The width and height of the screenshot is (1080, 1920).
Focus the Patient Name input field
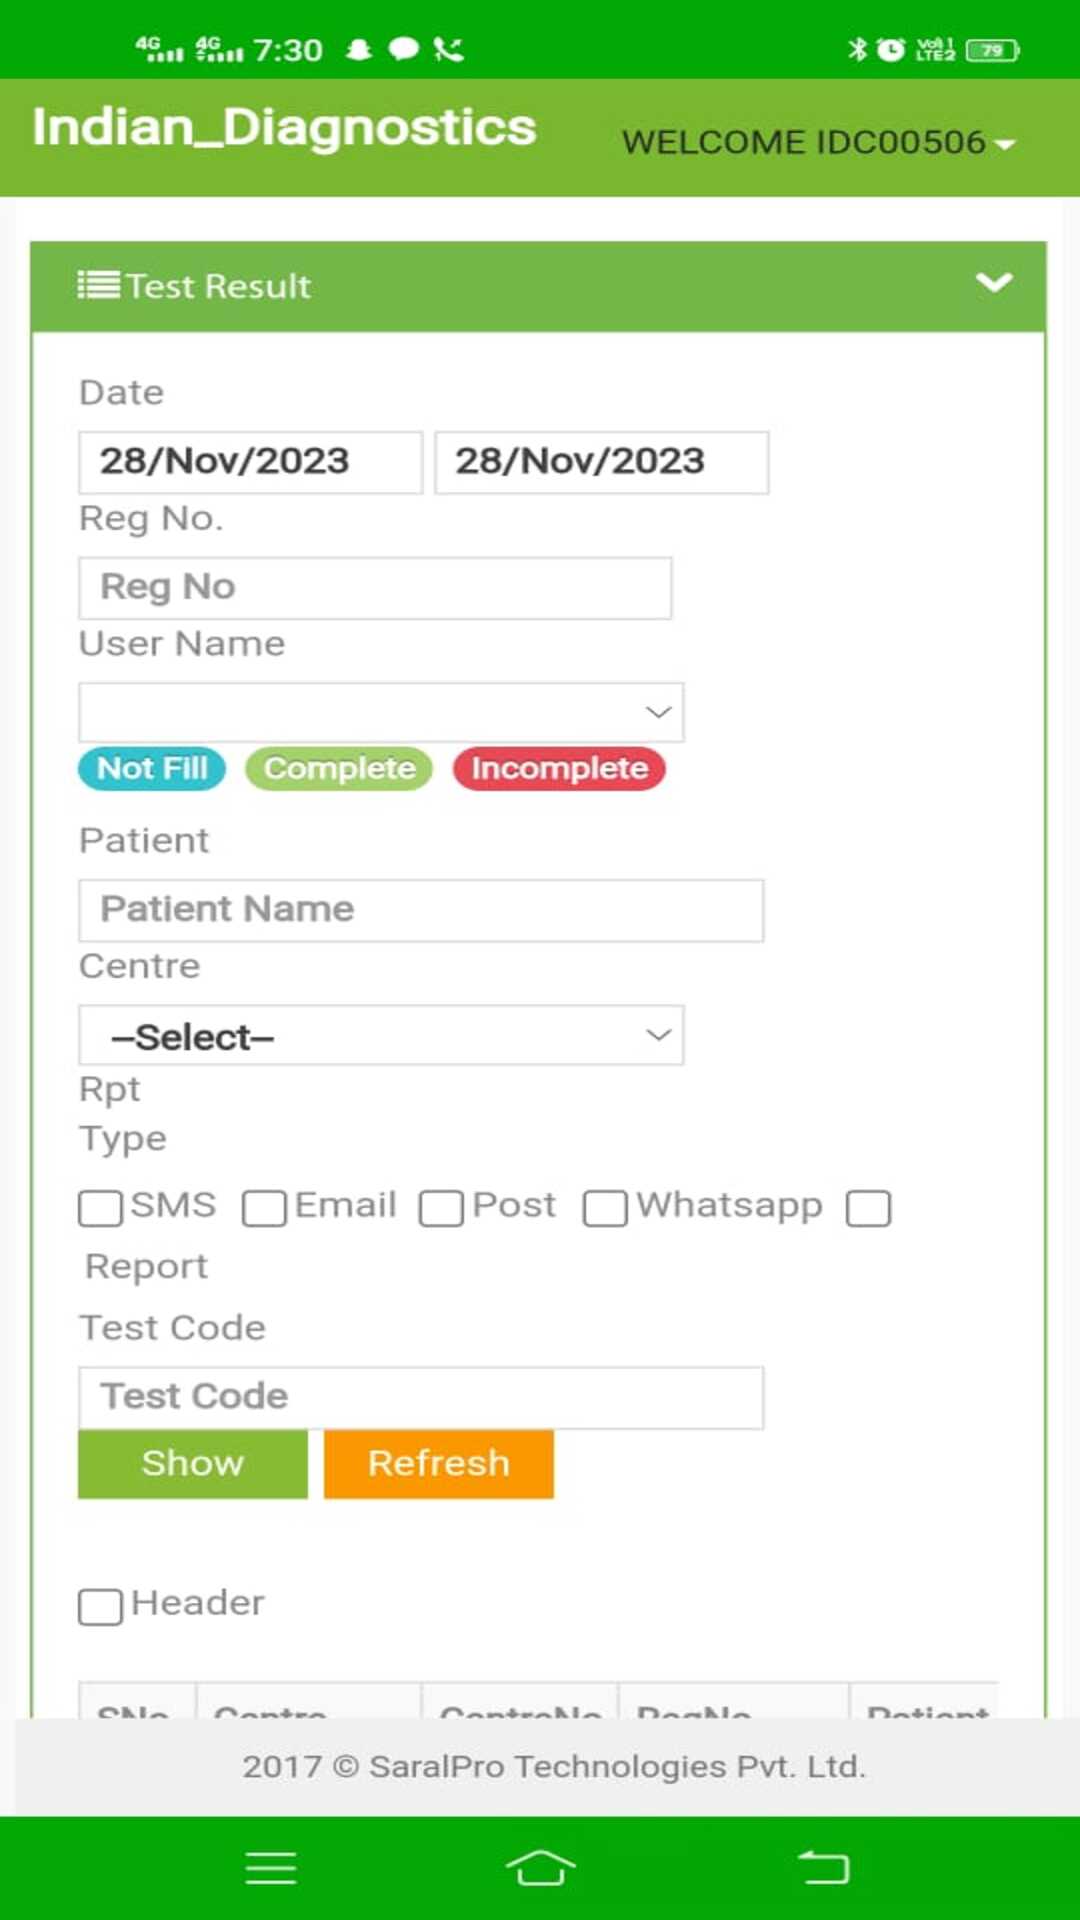pyautogui.click(x=421, y=910)
